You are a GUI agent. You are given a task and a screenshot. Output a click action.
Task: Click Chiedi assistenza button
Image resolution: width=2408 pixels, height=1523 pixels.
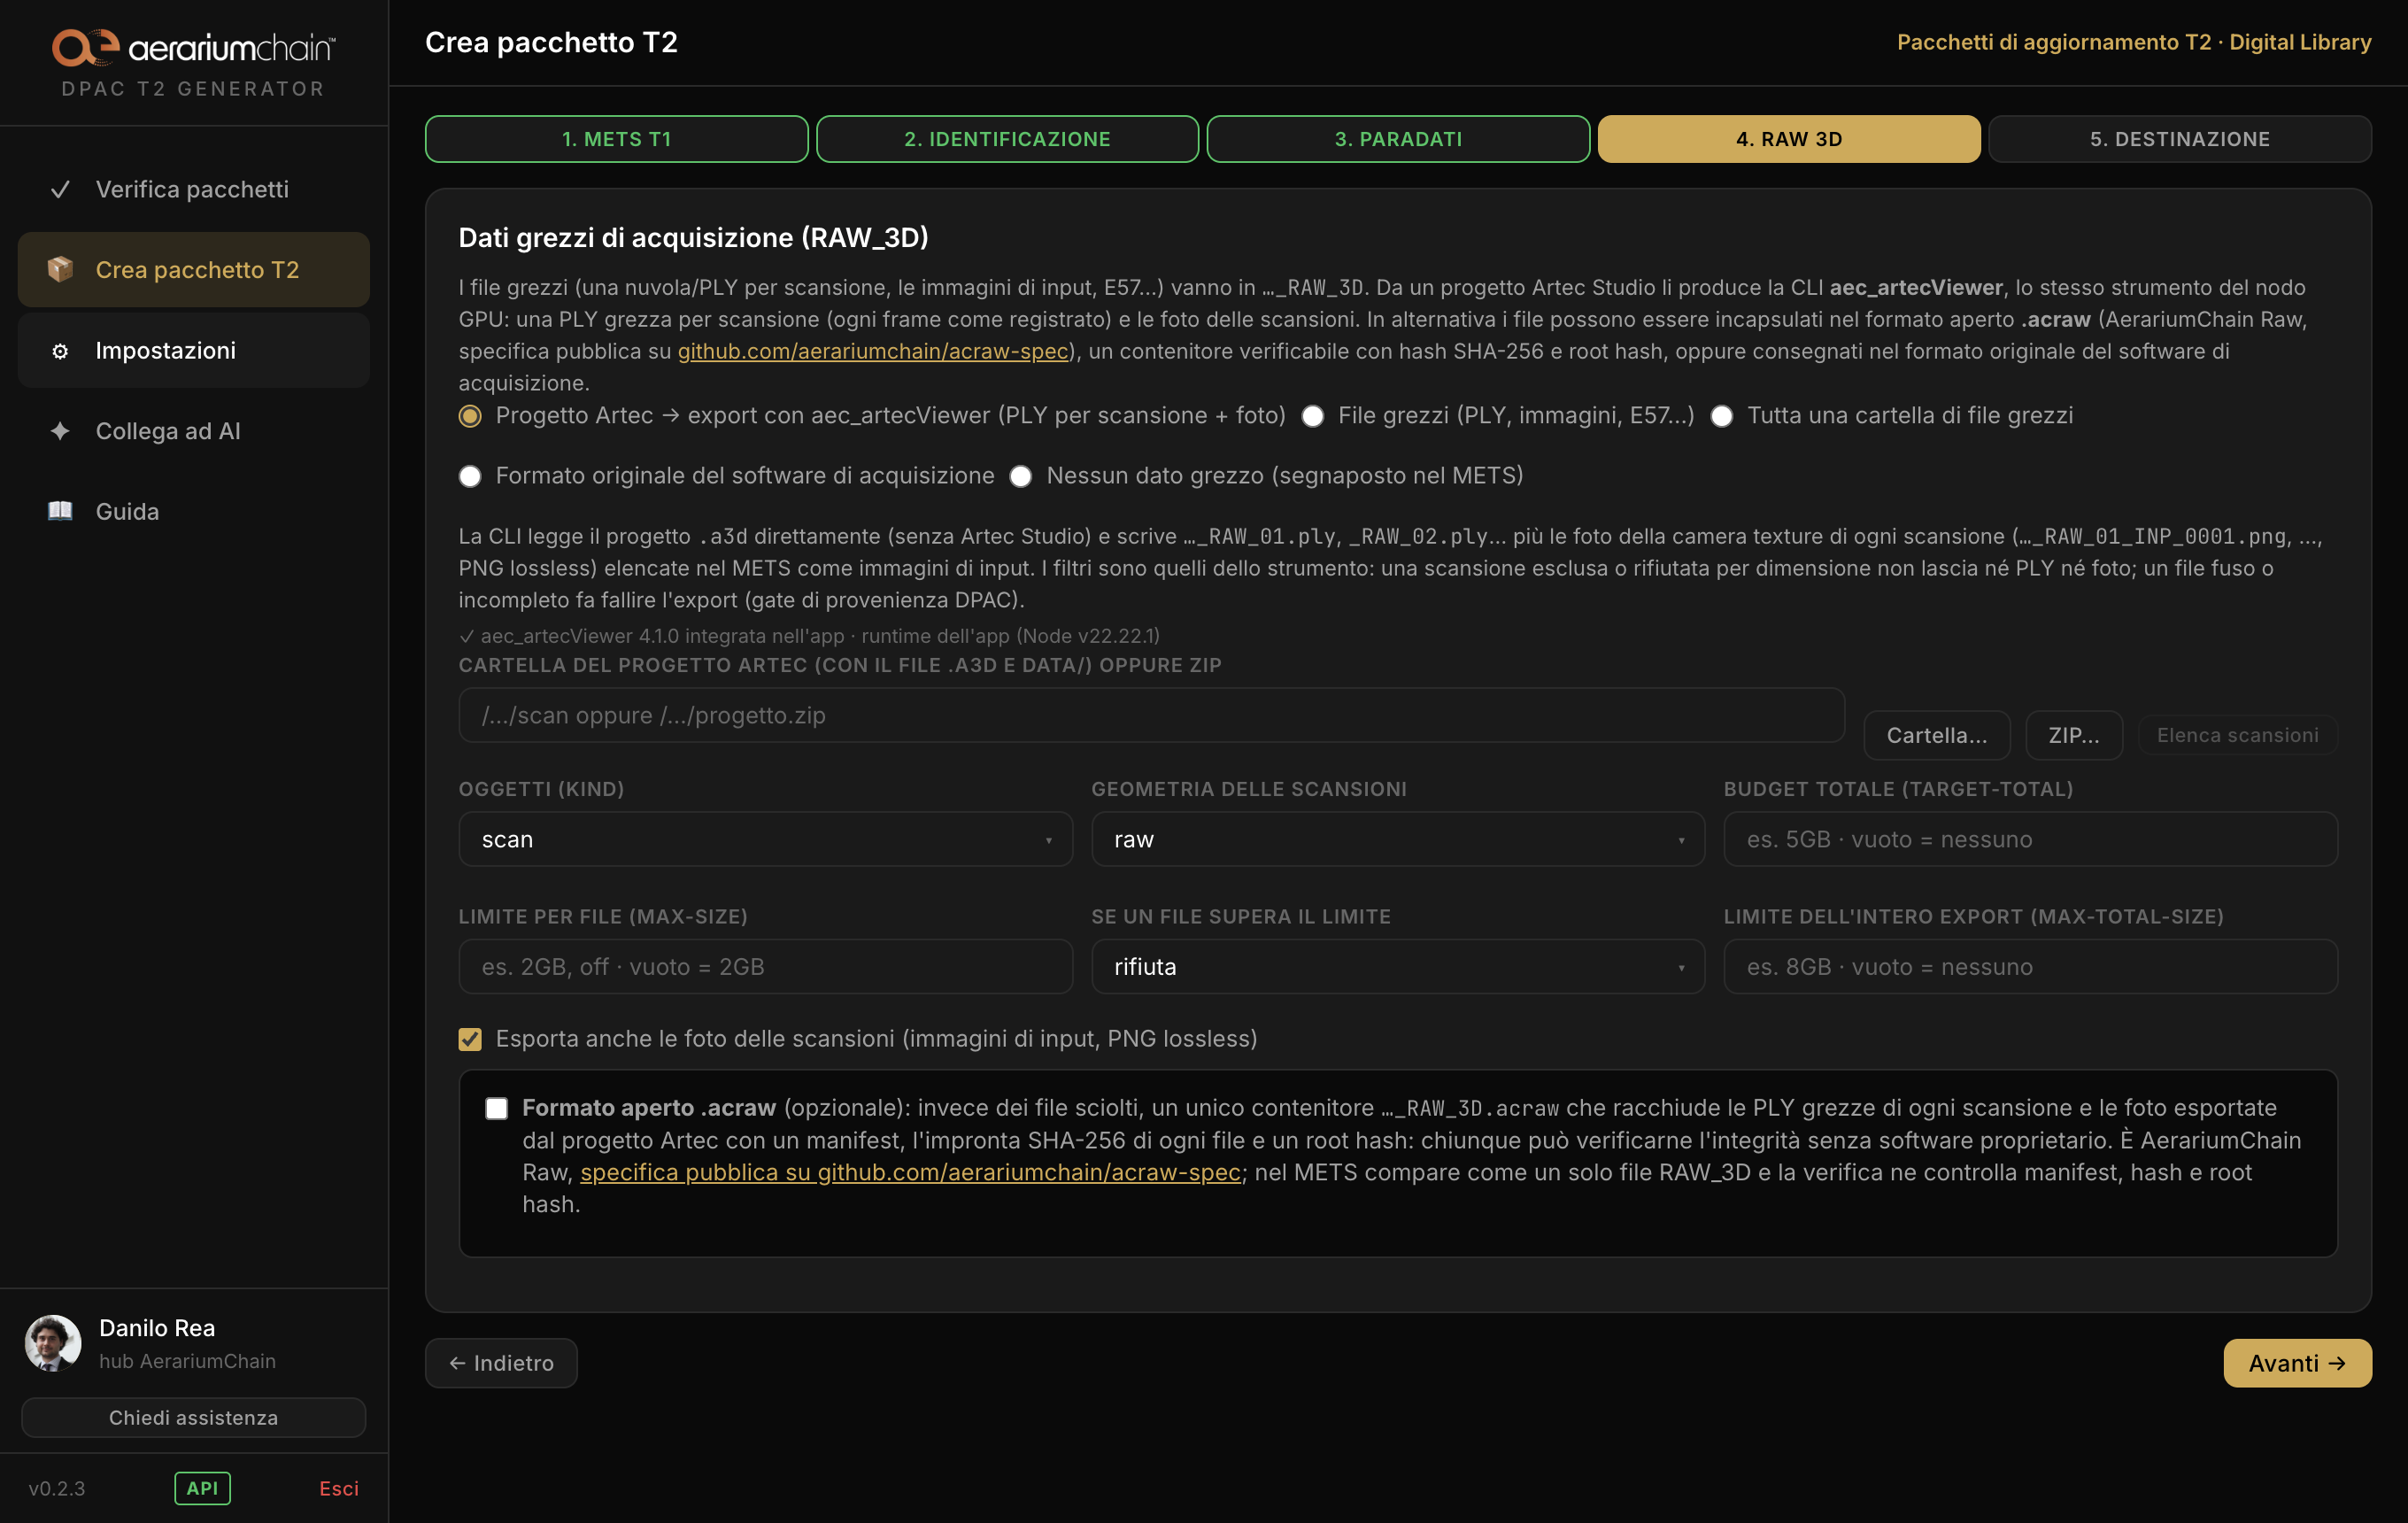pos(194,1417)
